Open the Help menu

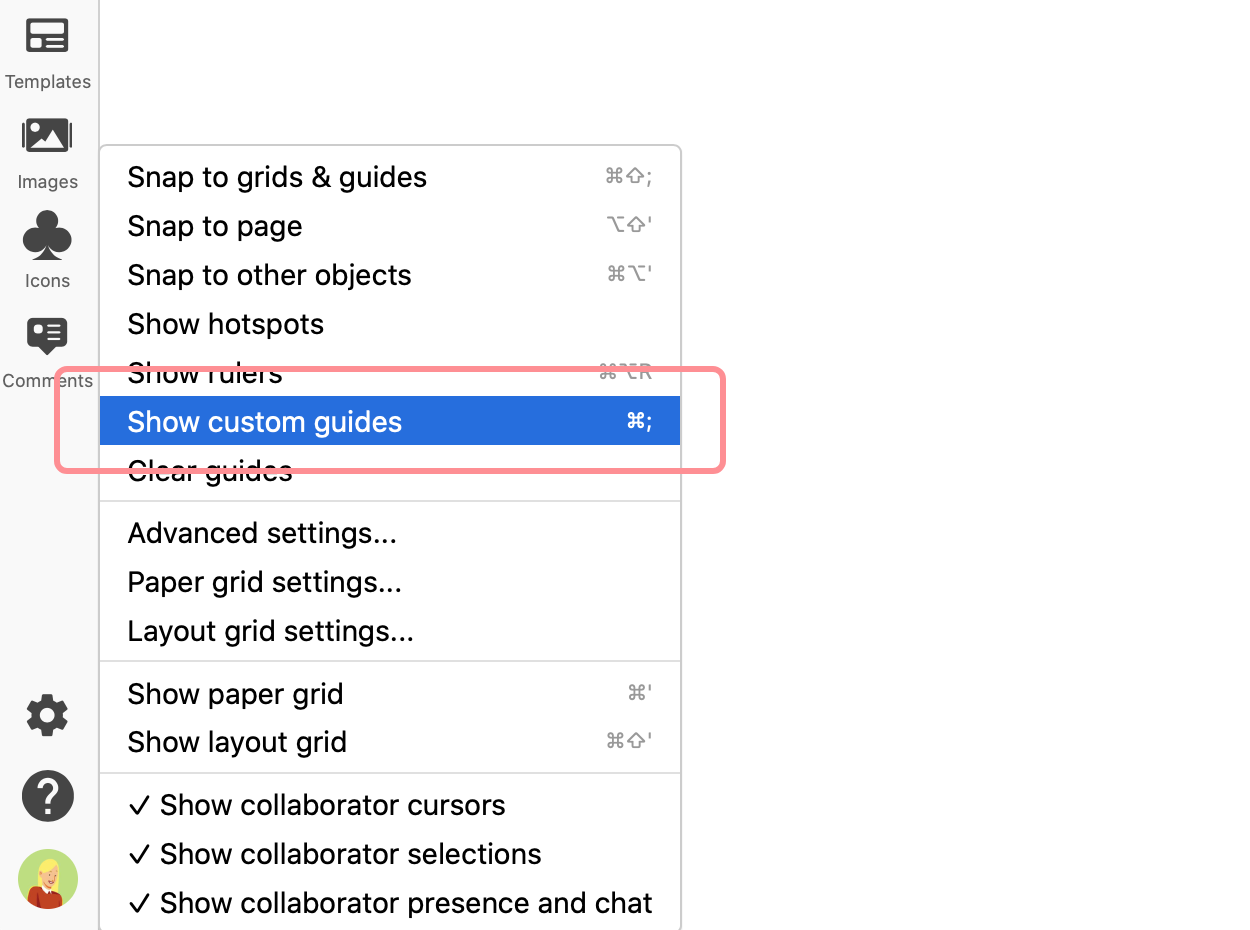47,795
